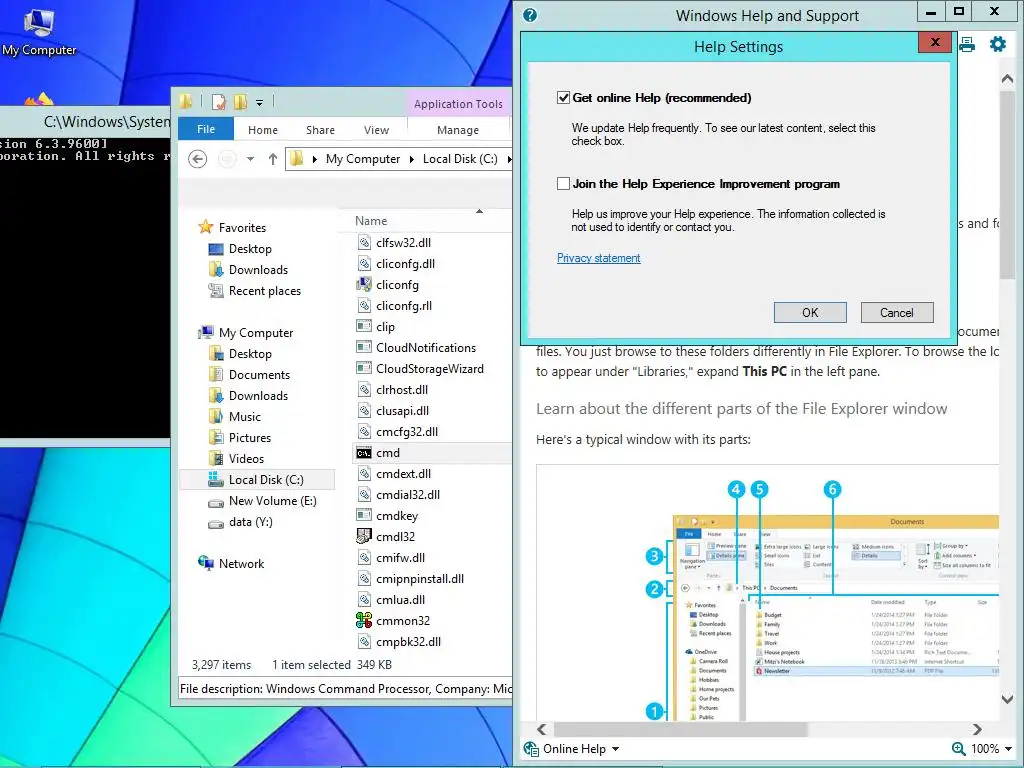Image resolution: width=1024 pixels, height=768 pixels.
Task: Expand the chevron after My Computer in address bar
Action: point(411,159)
